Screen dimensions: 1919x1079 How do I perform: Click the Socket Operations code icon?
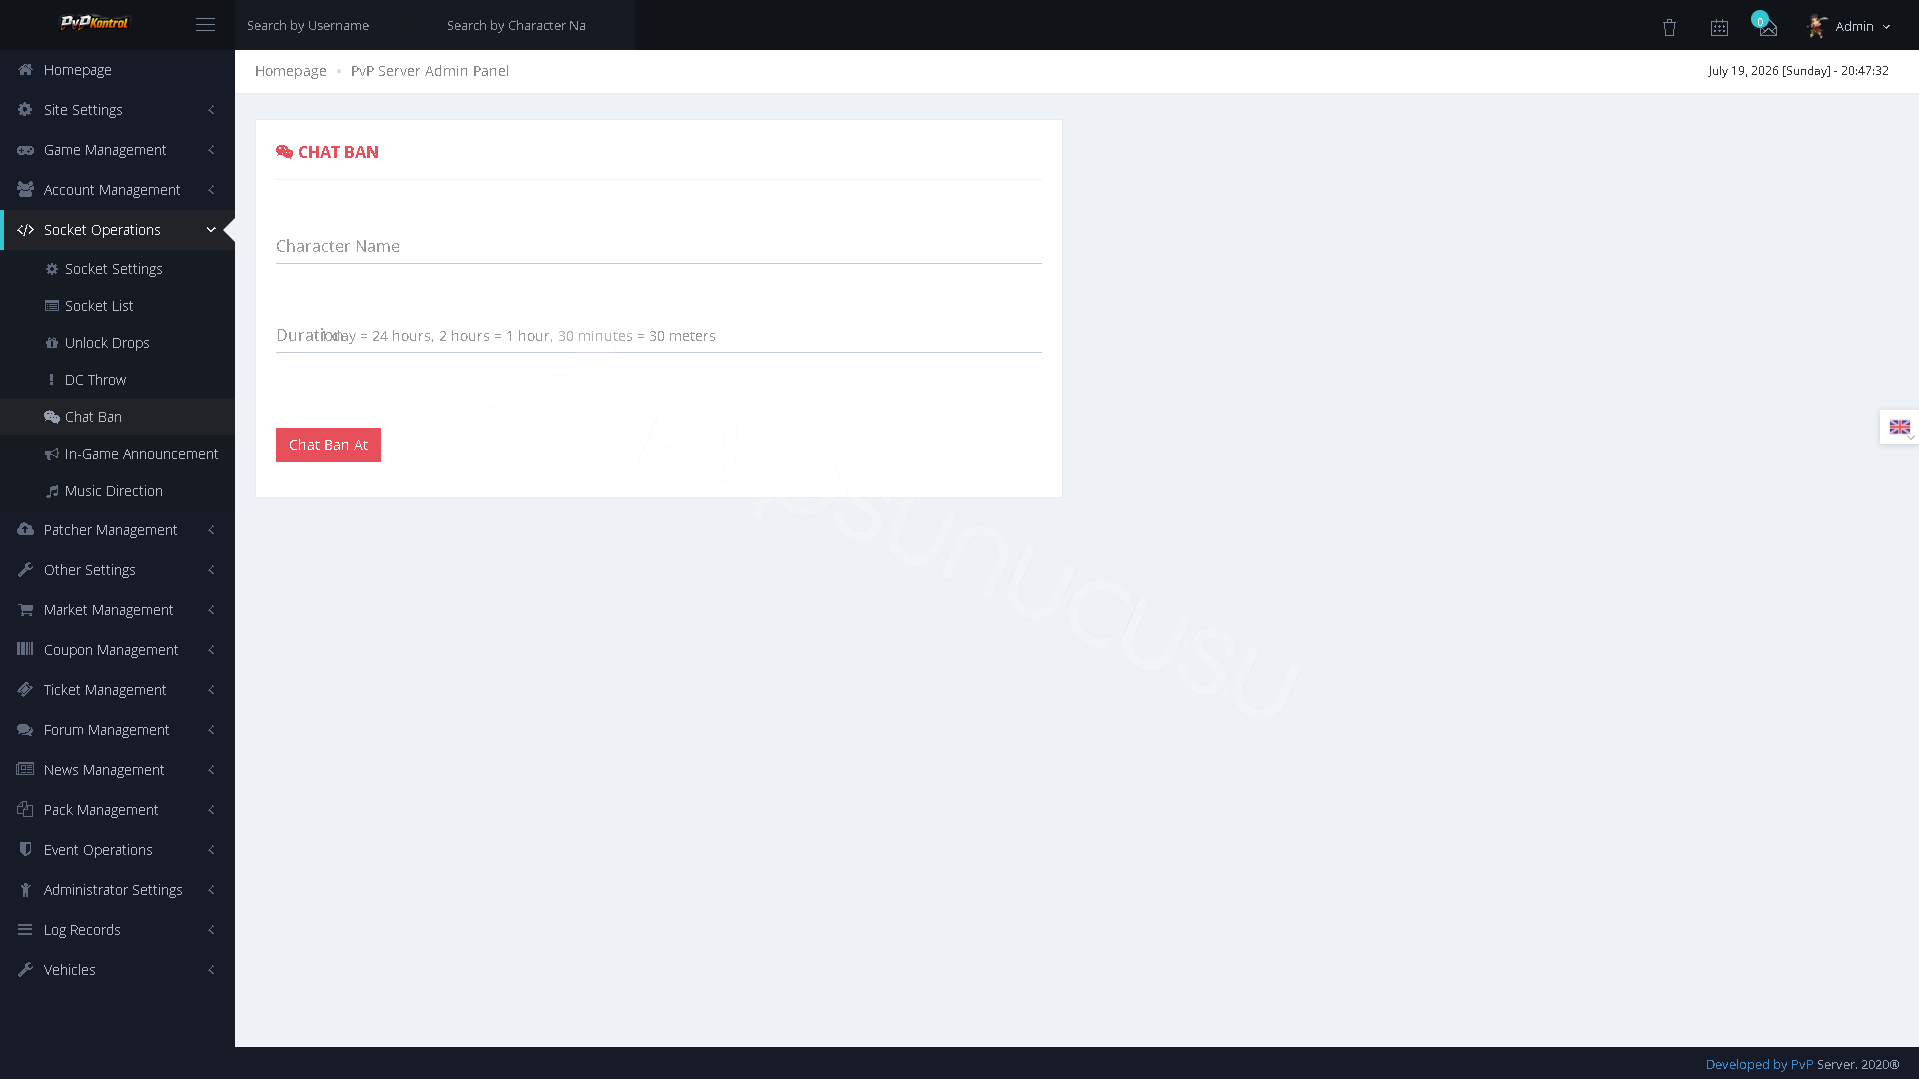[25, 230]
